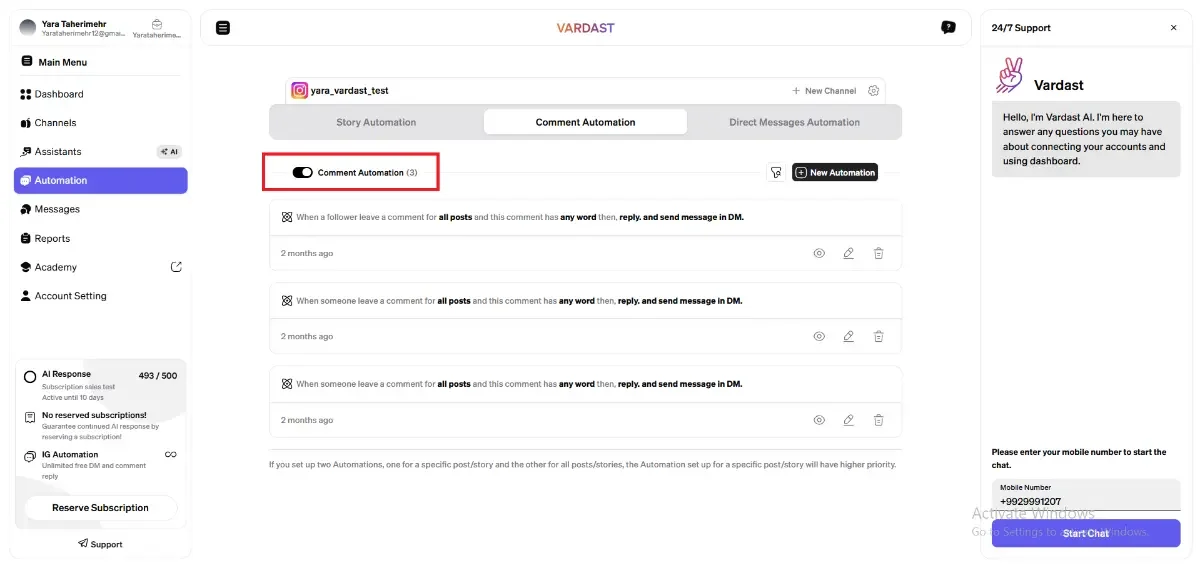Click the external-link icon next to Academy
Screen dimensions: 1200x568
[x=176, y=267]
